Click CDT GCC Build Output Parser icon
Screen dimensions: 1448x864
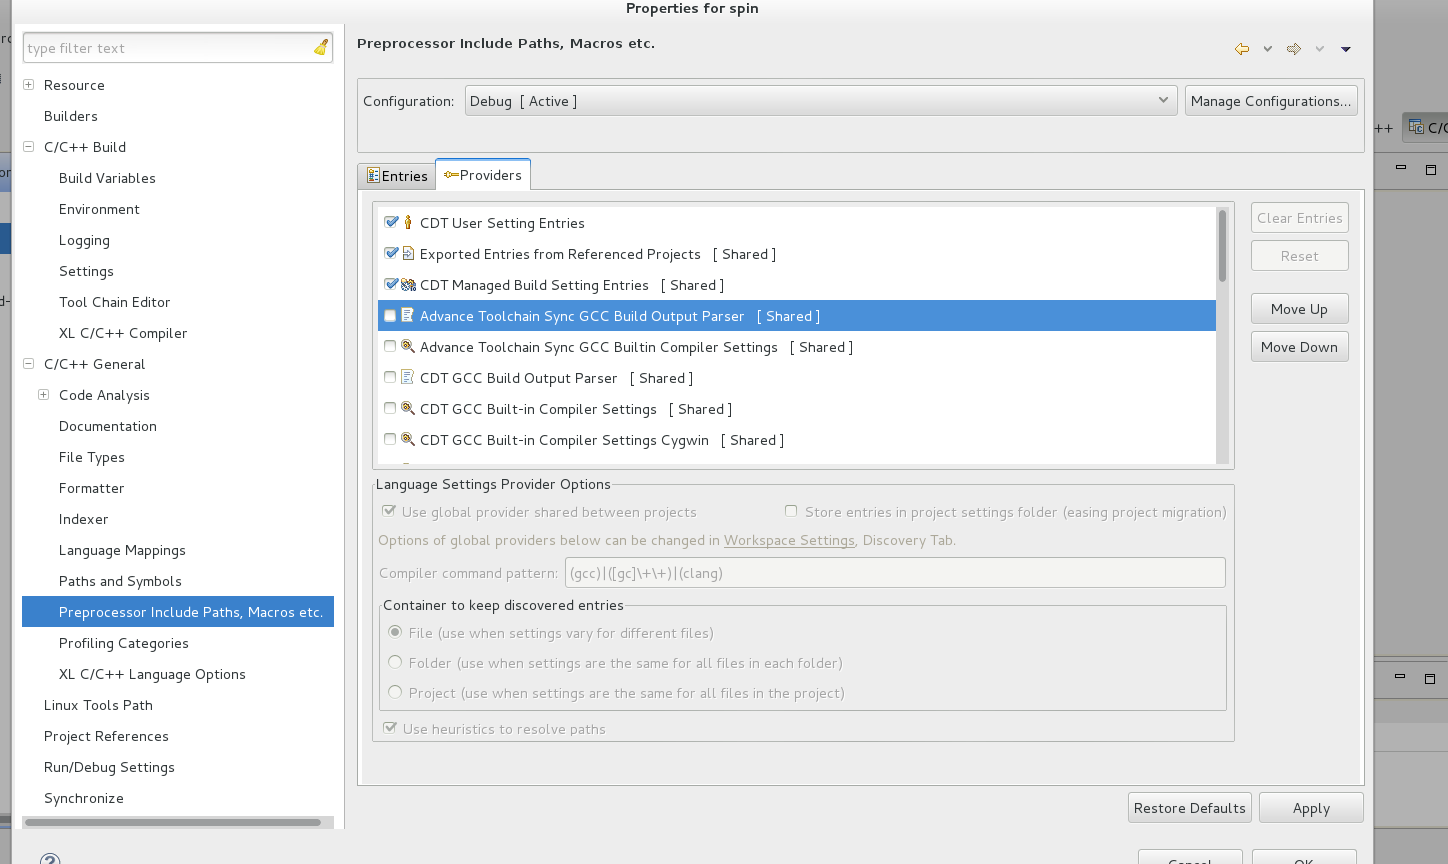point(408,378)
